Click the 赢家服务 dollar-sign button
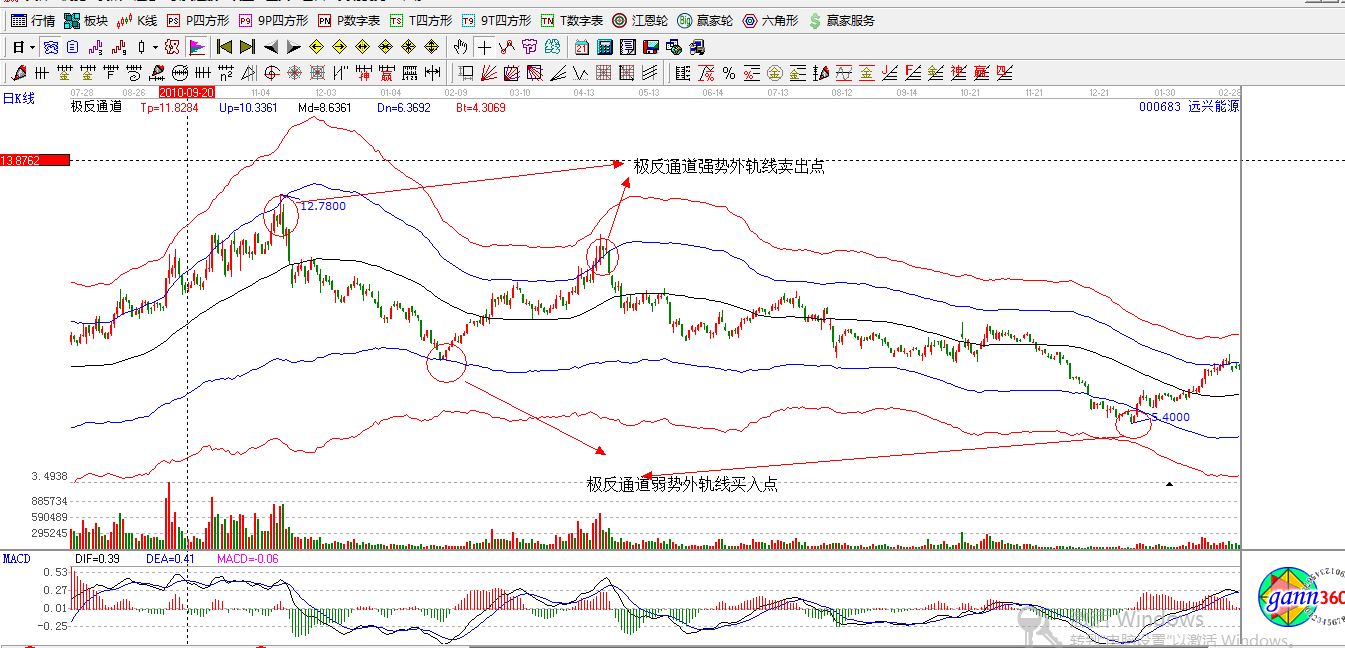Screen dimensions: 1345x648 (842, 21)
